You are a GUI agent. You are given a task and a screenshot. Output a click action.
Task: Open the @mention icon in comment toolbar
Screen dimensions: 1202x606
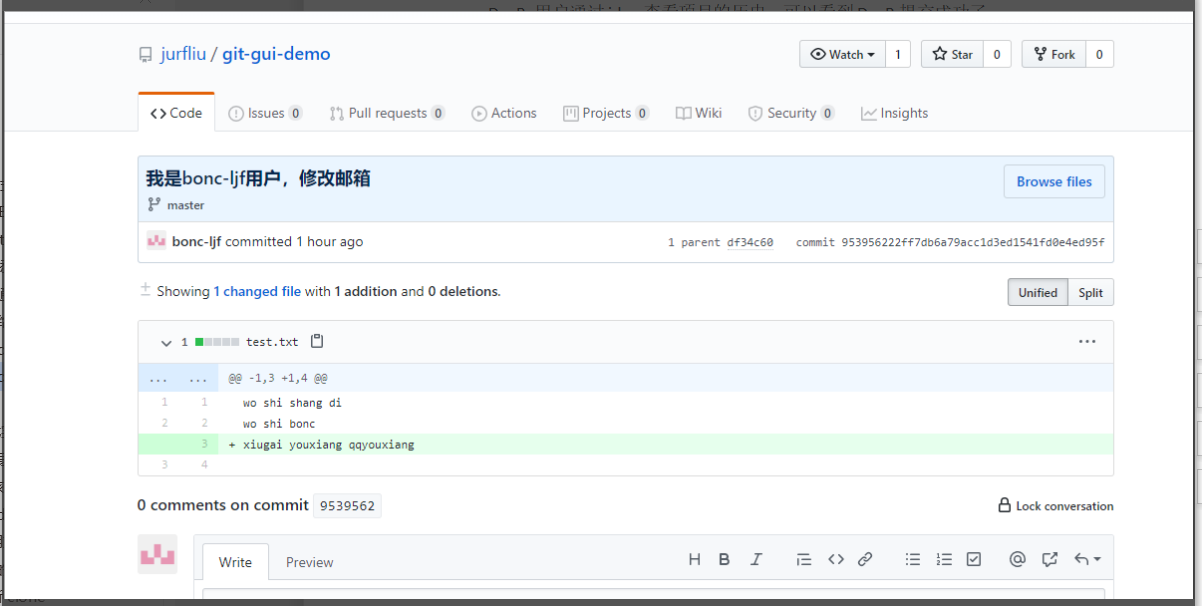(x=1017, y=559)
